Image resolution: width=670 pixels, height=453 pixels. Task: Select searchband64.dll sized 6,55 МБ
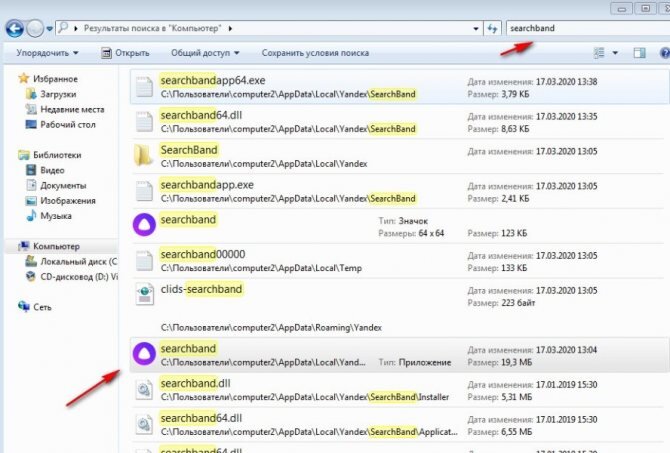tap(400, 425)
